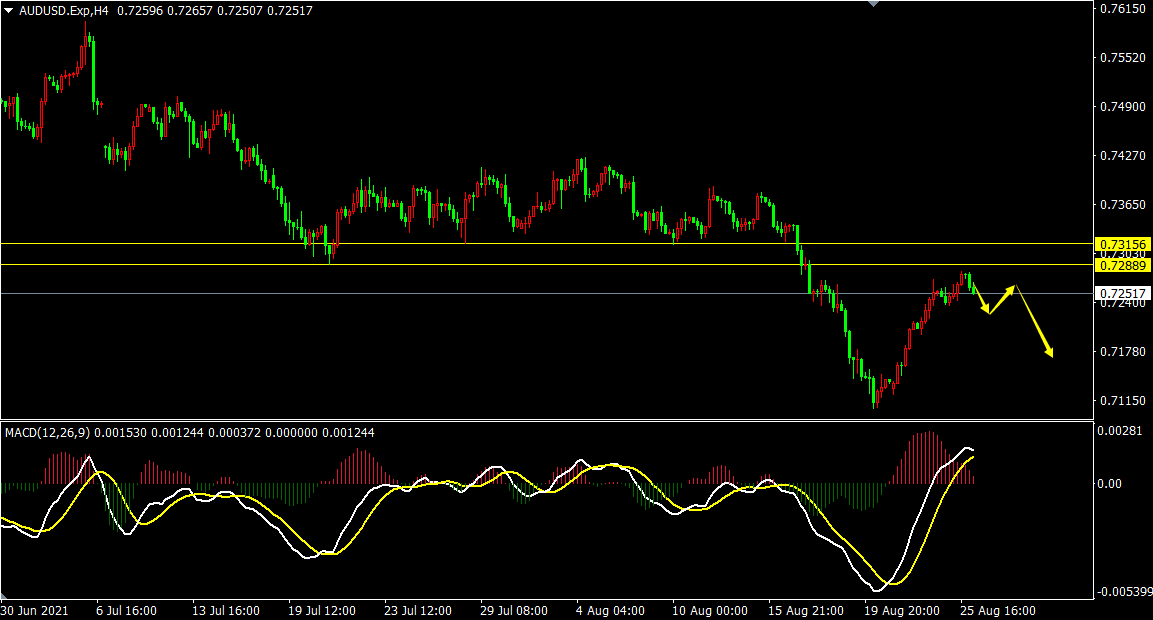The image size is (1153, 620).
Task: Click the MACD scale value -0.005399
Action: (1124, 591)
